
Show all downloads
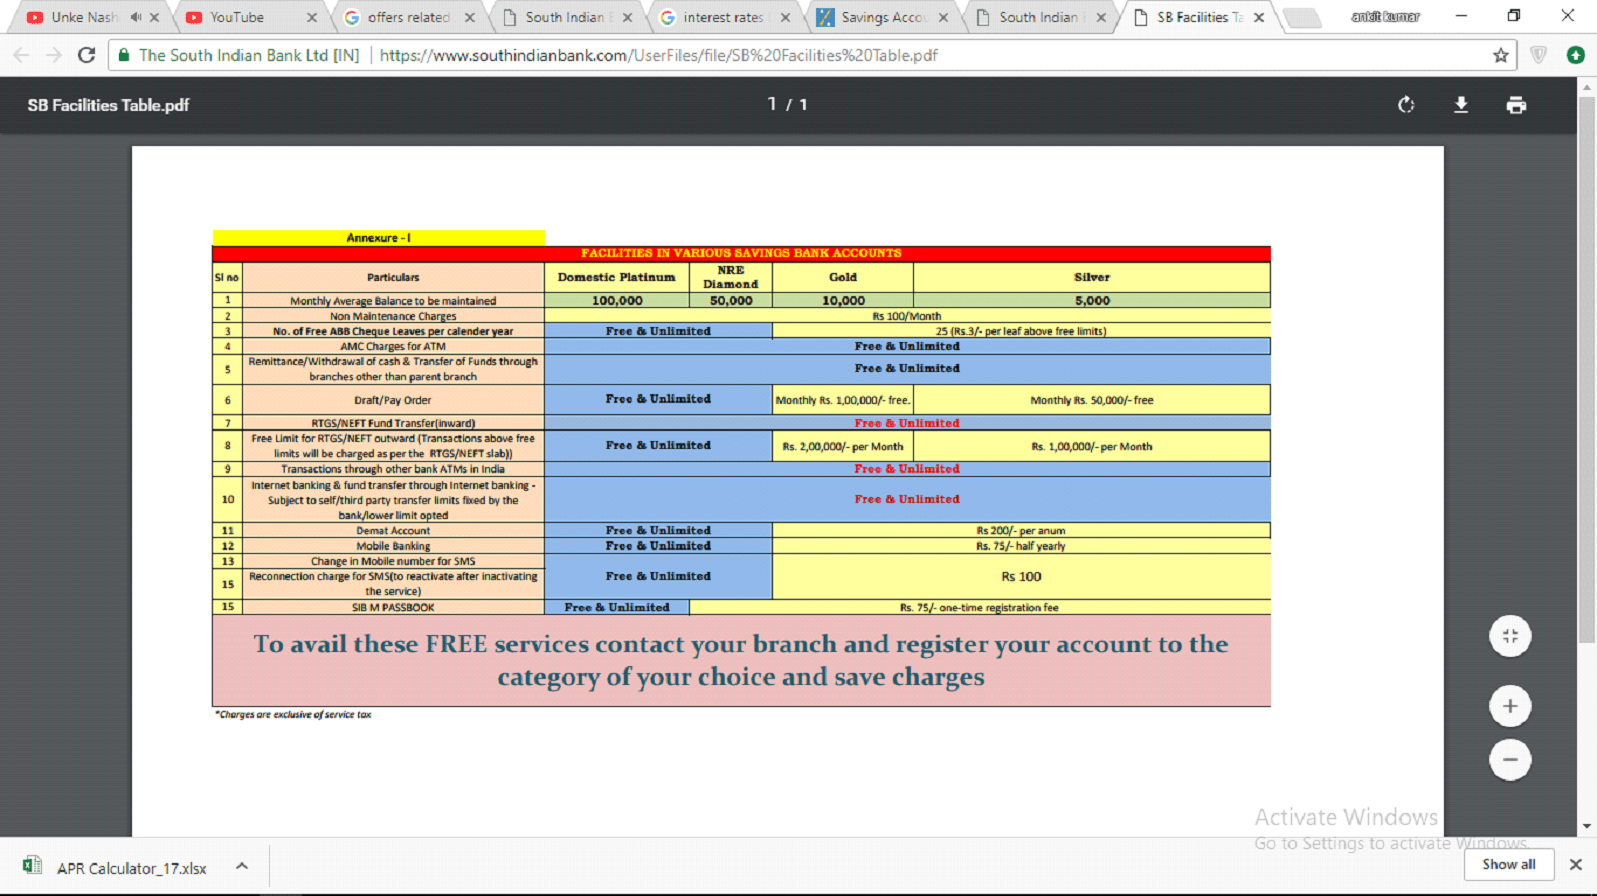click(1509, 864)
